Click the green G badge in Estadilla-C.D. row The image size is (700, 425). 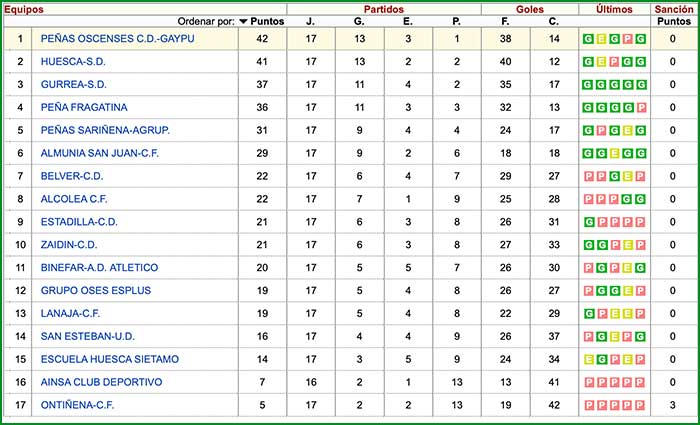588,222
